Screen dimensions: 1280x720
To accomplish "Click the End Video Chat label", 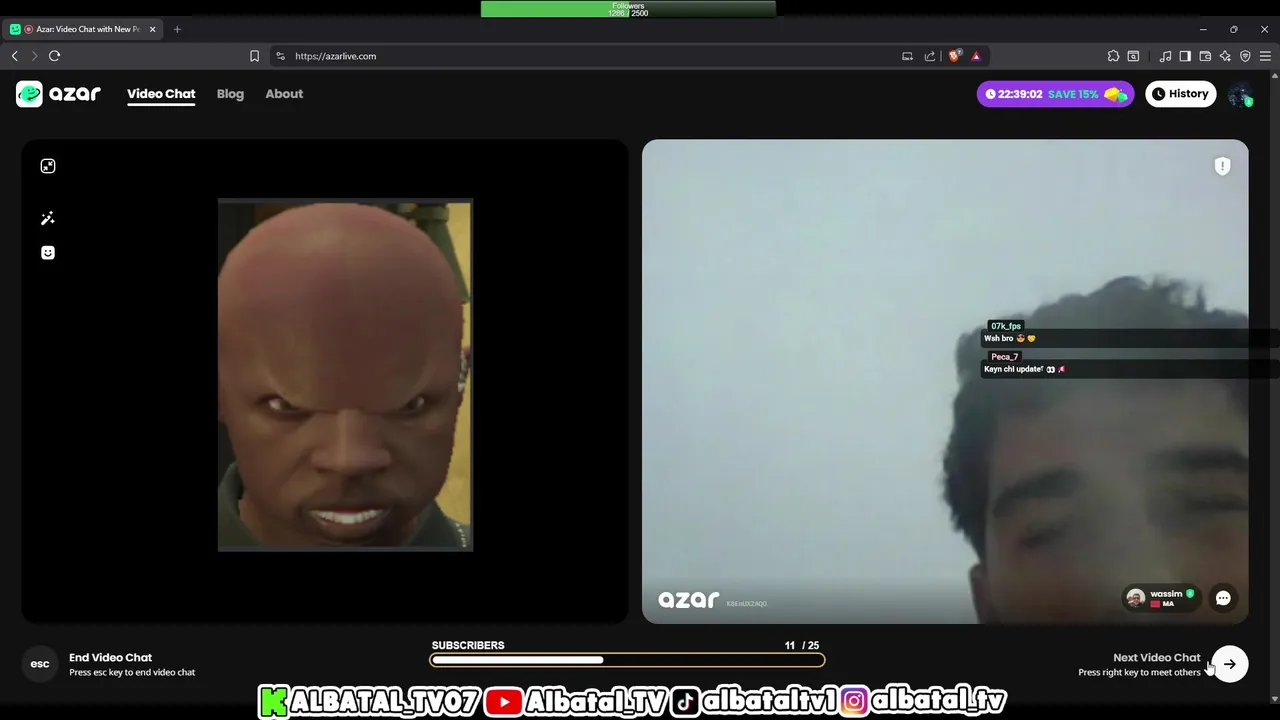I will 110,657.
